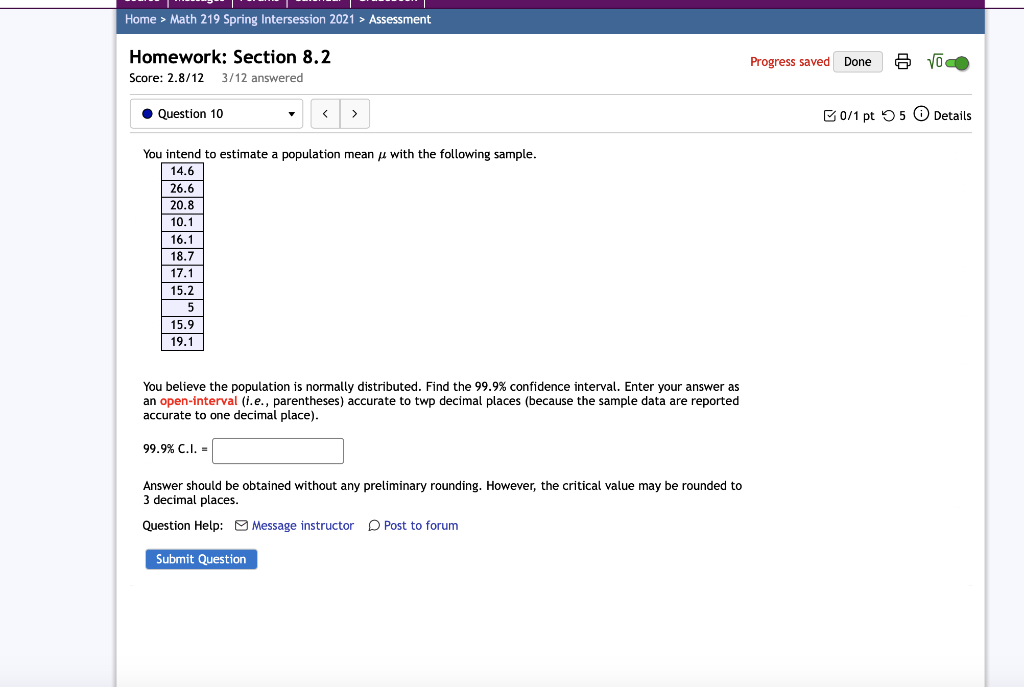The width and height of the screenshot is (1024, 687).
Task: Open the calculator square-root tool icon
Action: tap(934, 61)
